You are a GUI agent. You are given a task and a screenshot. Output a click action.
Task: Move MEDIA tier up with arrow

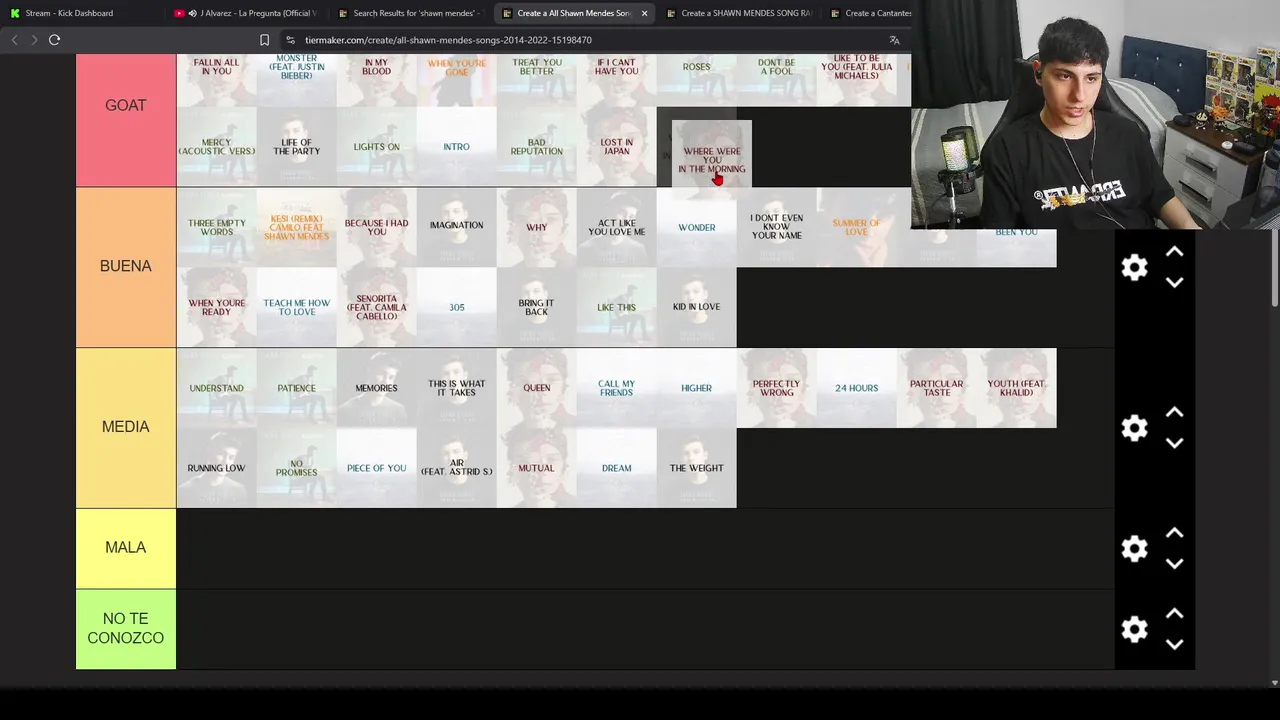pyautogui.click(x=1174, y=412)
